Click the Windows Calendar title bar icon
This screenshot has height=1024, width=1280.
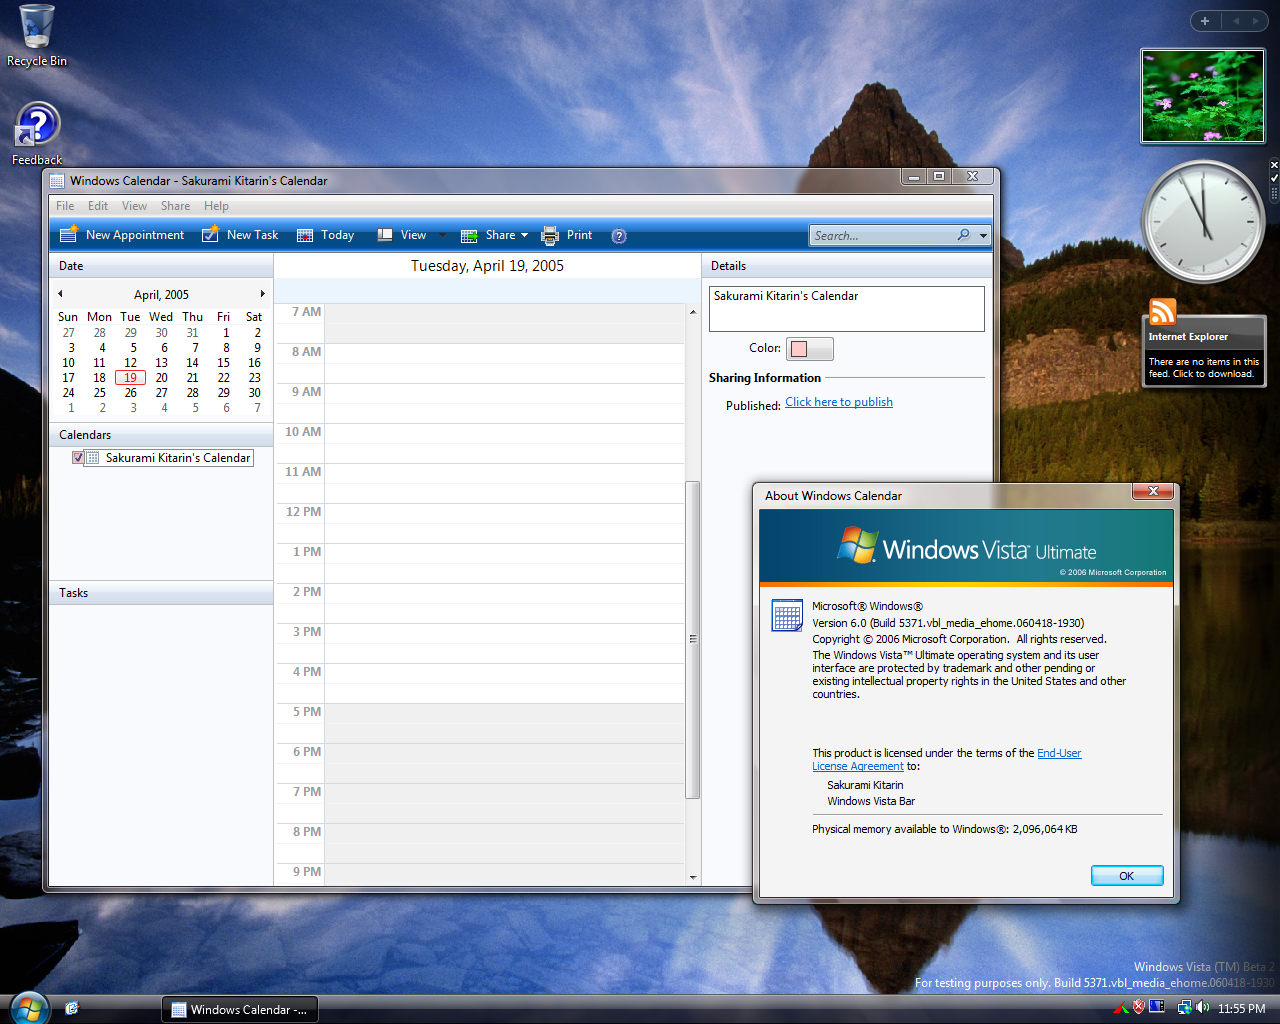pyautogui.click(x=57, y=181)
